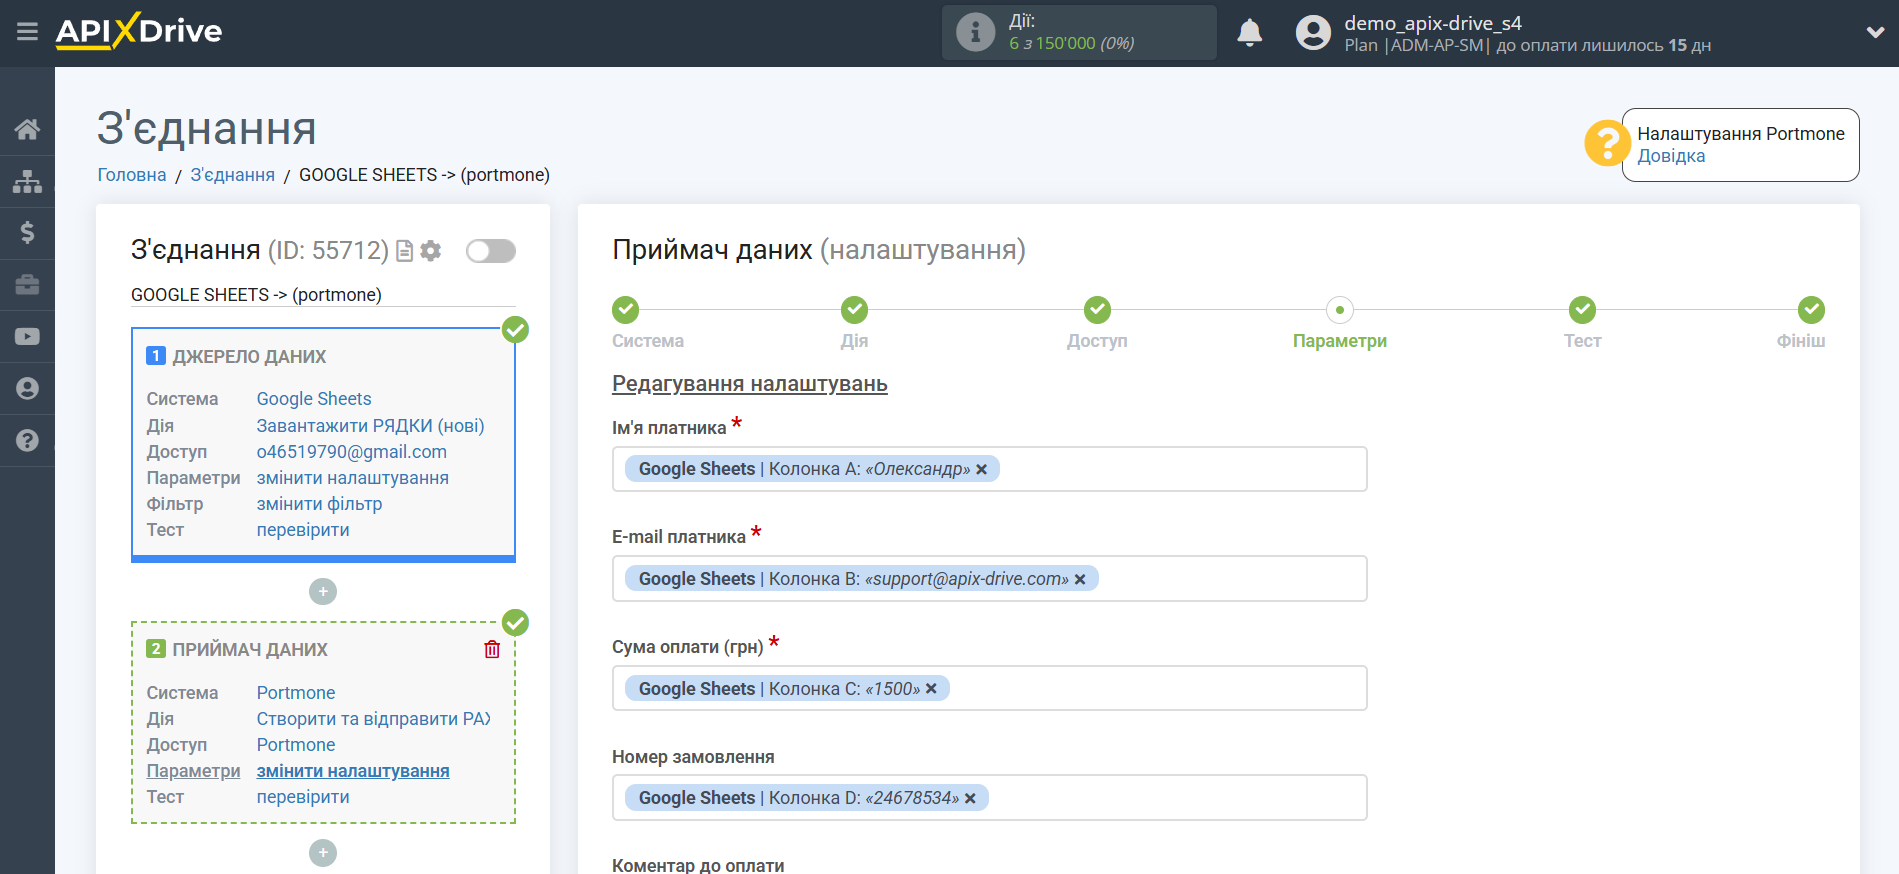Open the billing dollar icon in the sidebar
Viewport: 1899px width, 874px height.
point(27,233)
